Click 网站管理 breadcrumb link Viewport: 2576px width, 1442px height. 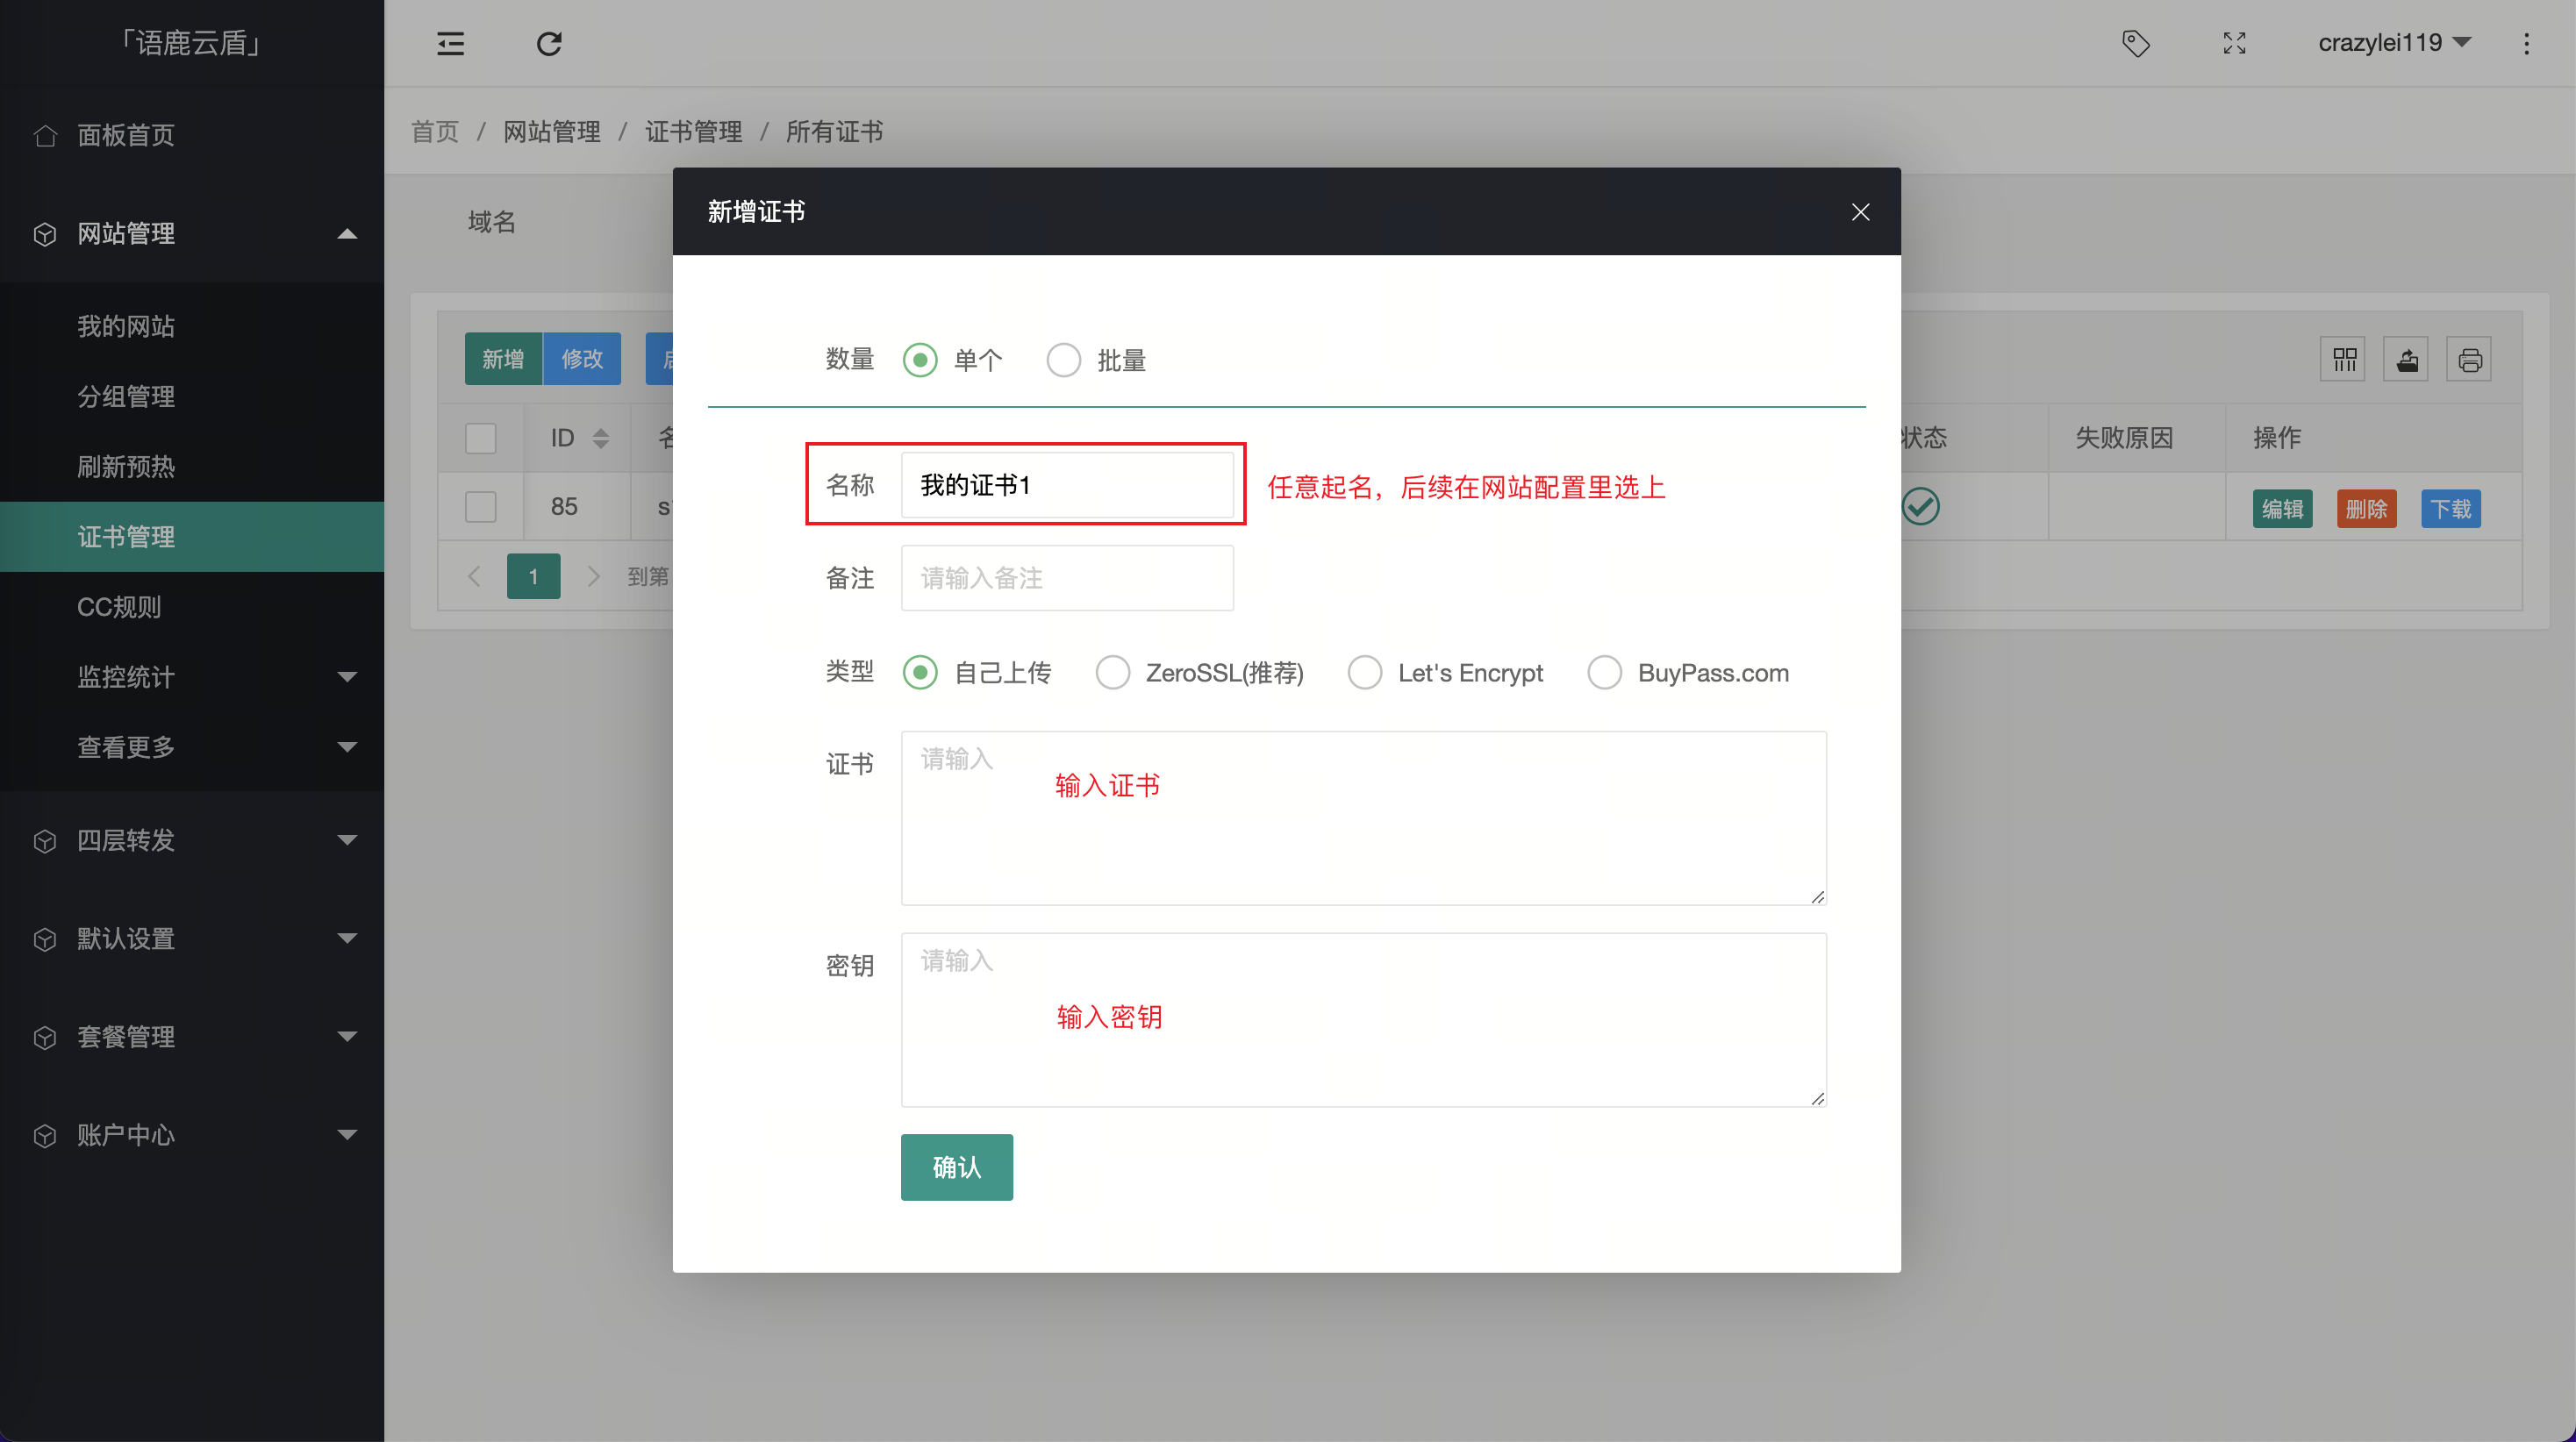point(552,132)
